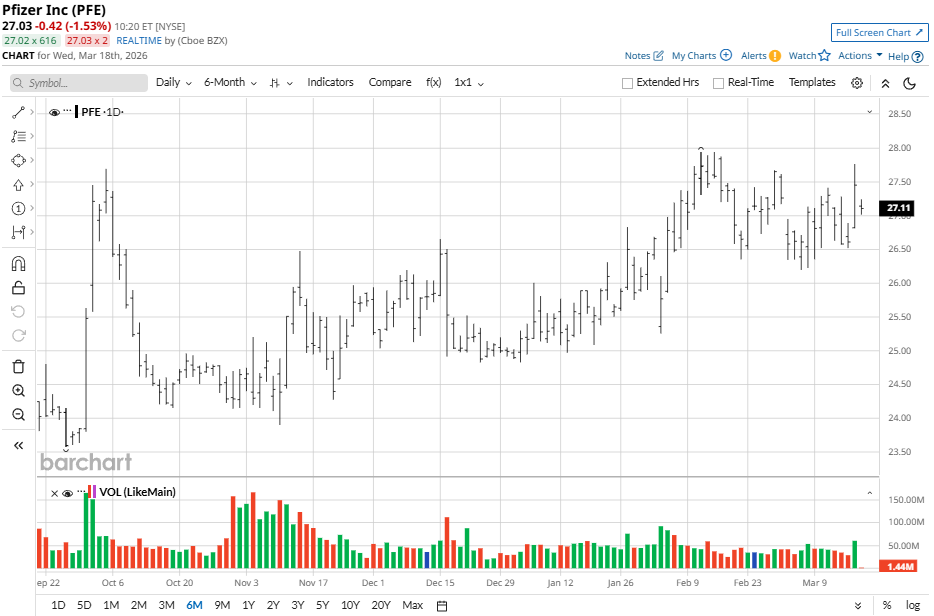Click the black PFE series color swatch
The height and width of the screenshot is (616, 934).
[x=76, y=112]
